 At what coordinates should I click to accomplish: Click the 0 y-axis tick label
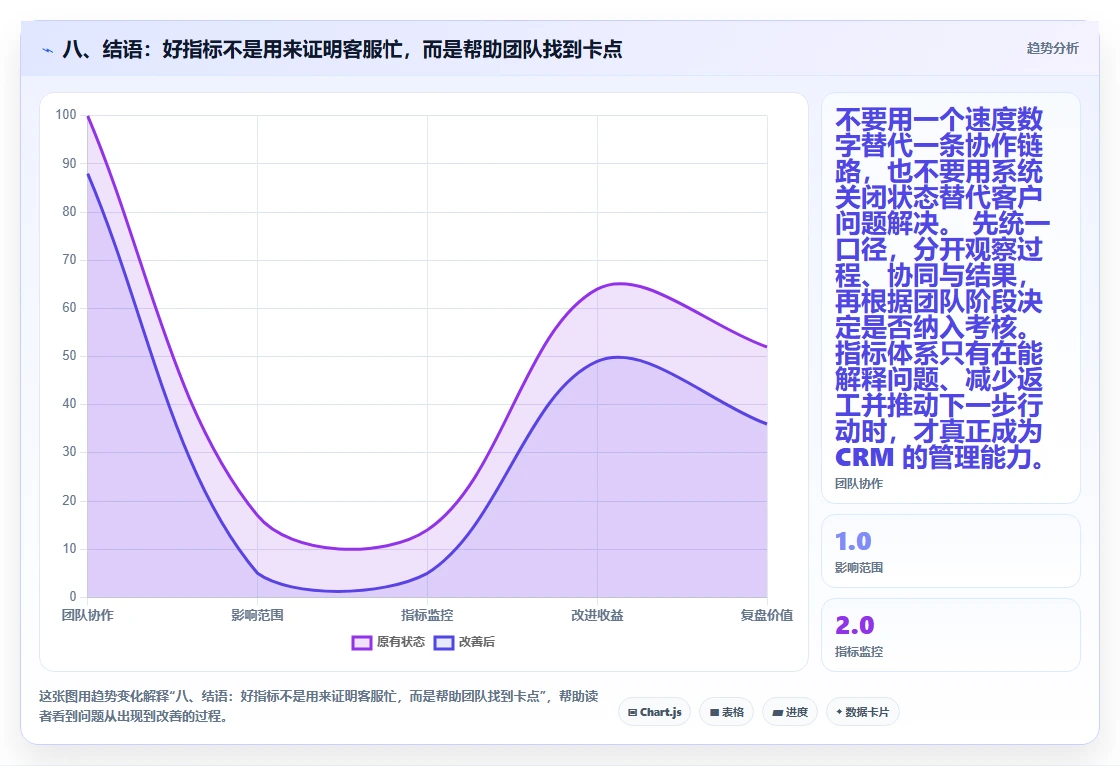tap(73, 597)
